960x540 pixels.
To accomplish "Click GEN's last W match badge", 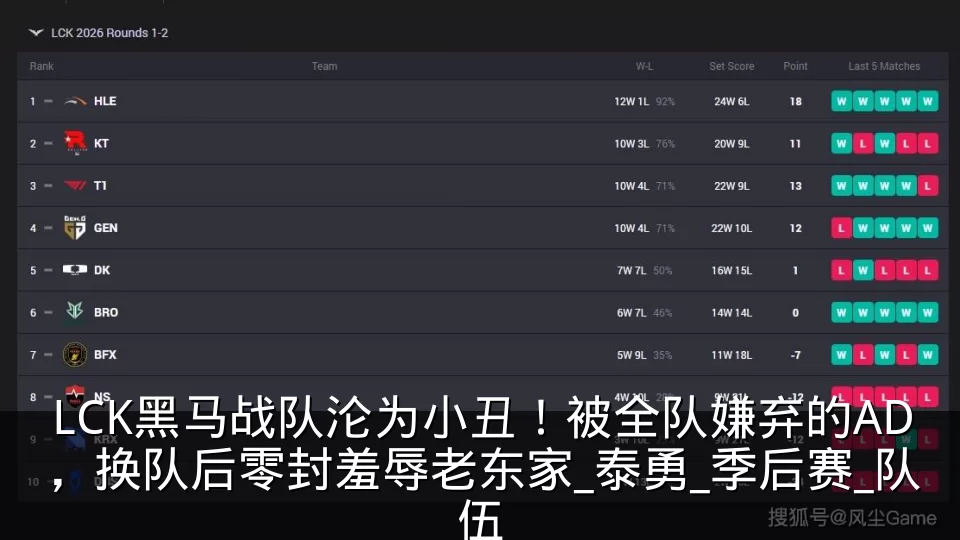I will pyautogui.click(x=928, y=228).
